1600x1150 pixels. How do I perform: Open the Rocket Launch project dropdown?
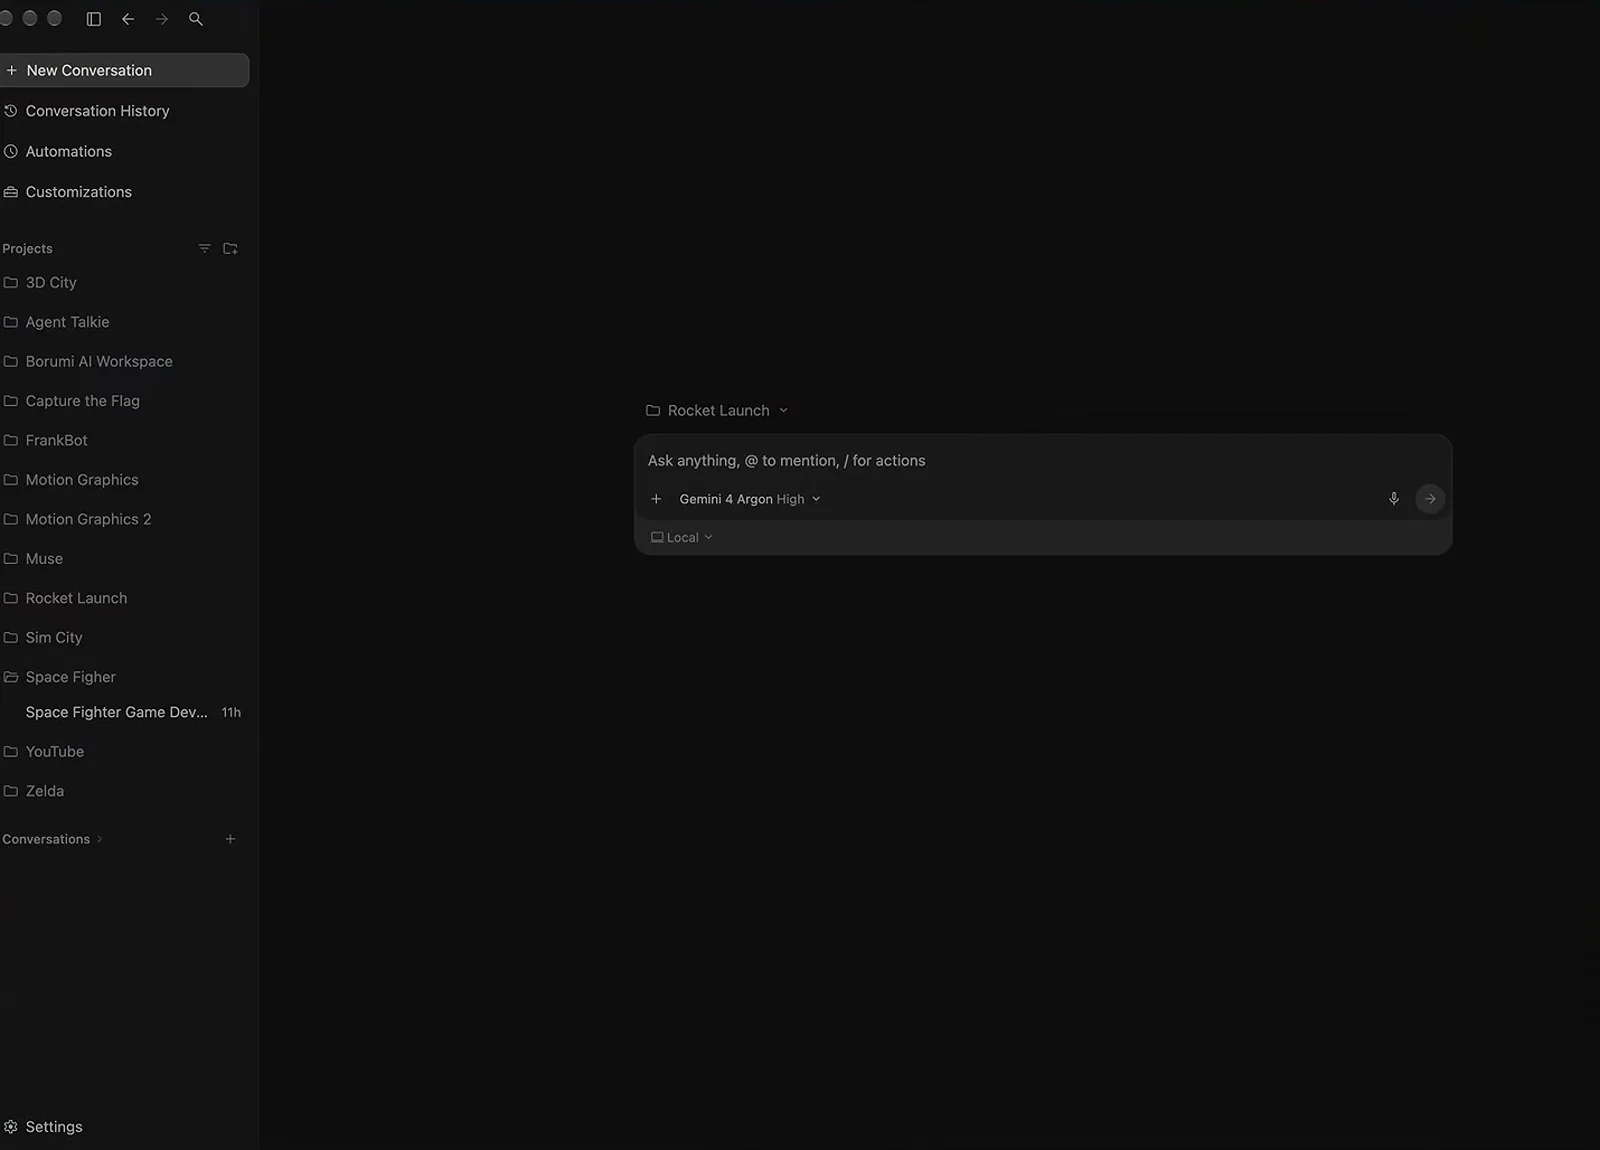(x=717, y=410)
